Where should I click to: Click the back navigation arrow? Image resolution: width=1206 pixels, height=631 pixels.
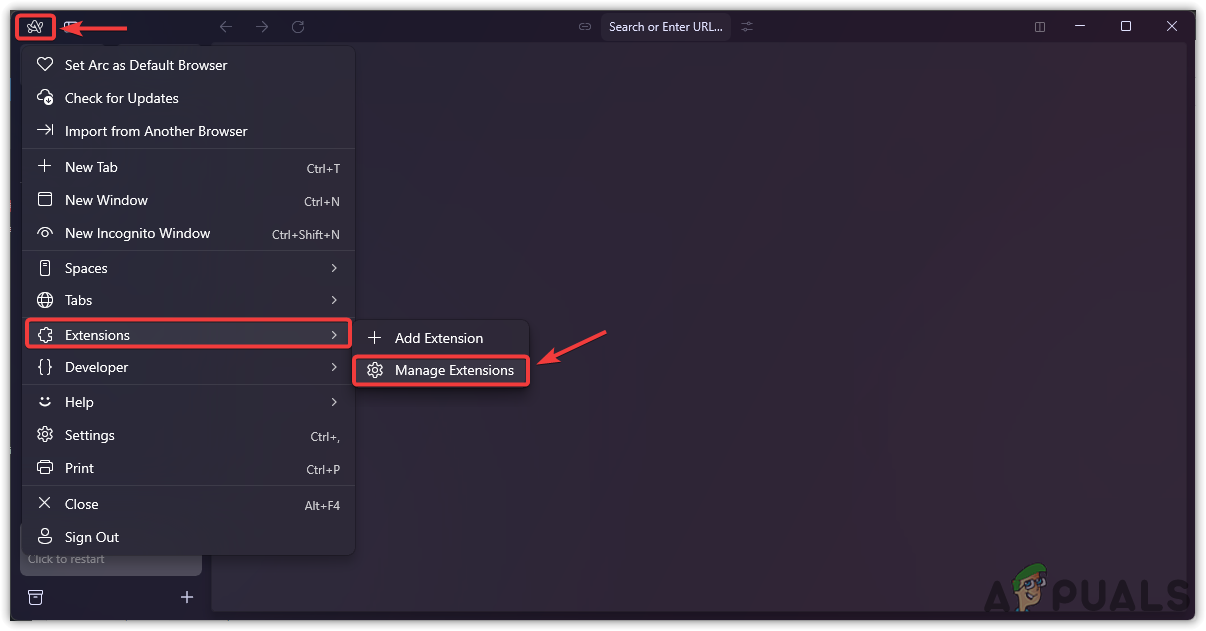225,26
